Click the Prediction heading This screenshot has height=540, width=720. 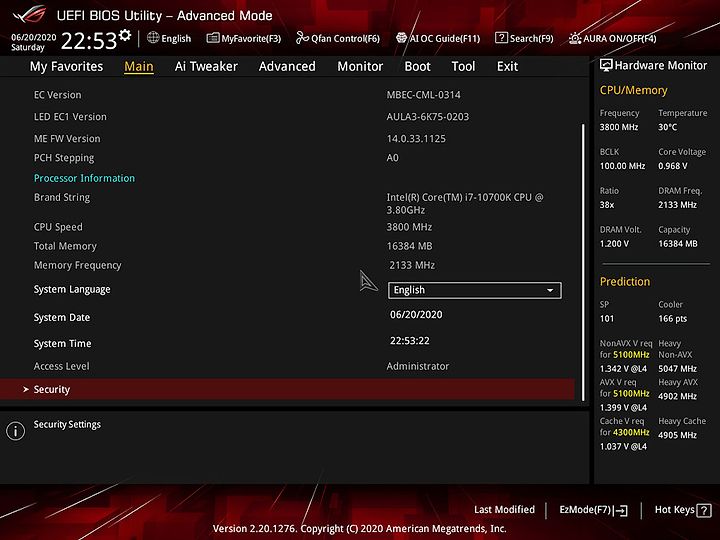tap(625, 282)
